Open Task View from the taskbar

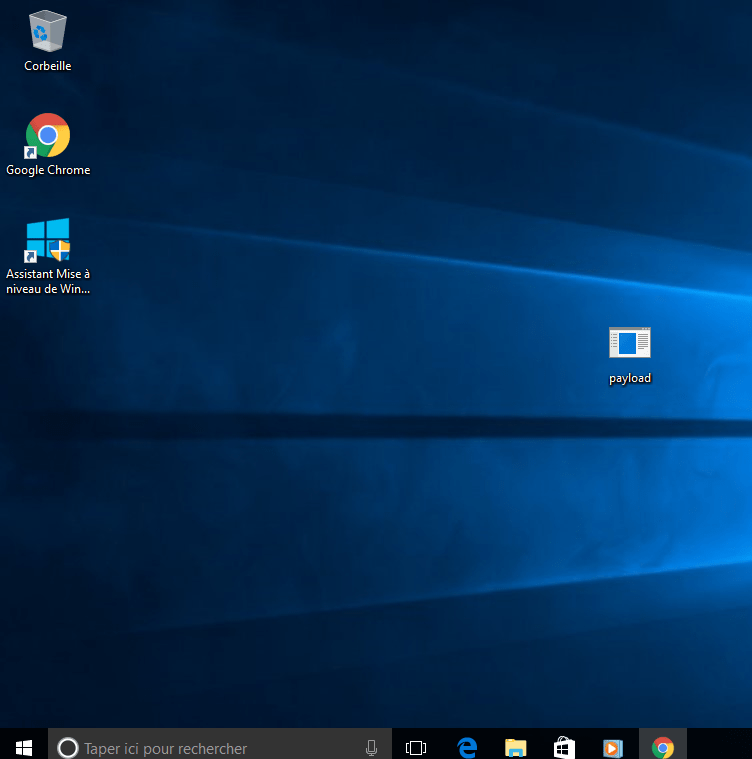[x=416, y=747]
